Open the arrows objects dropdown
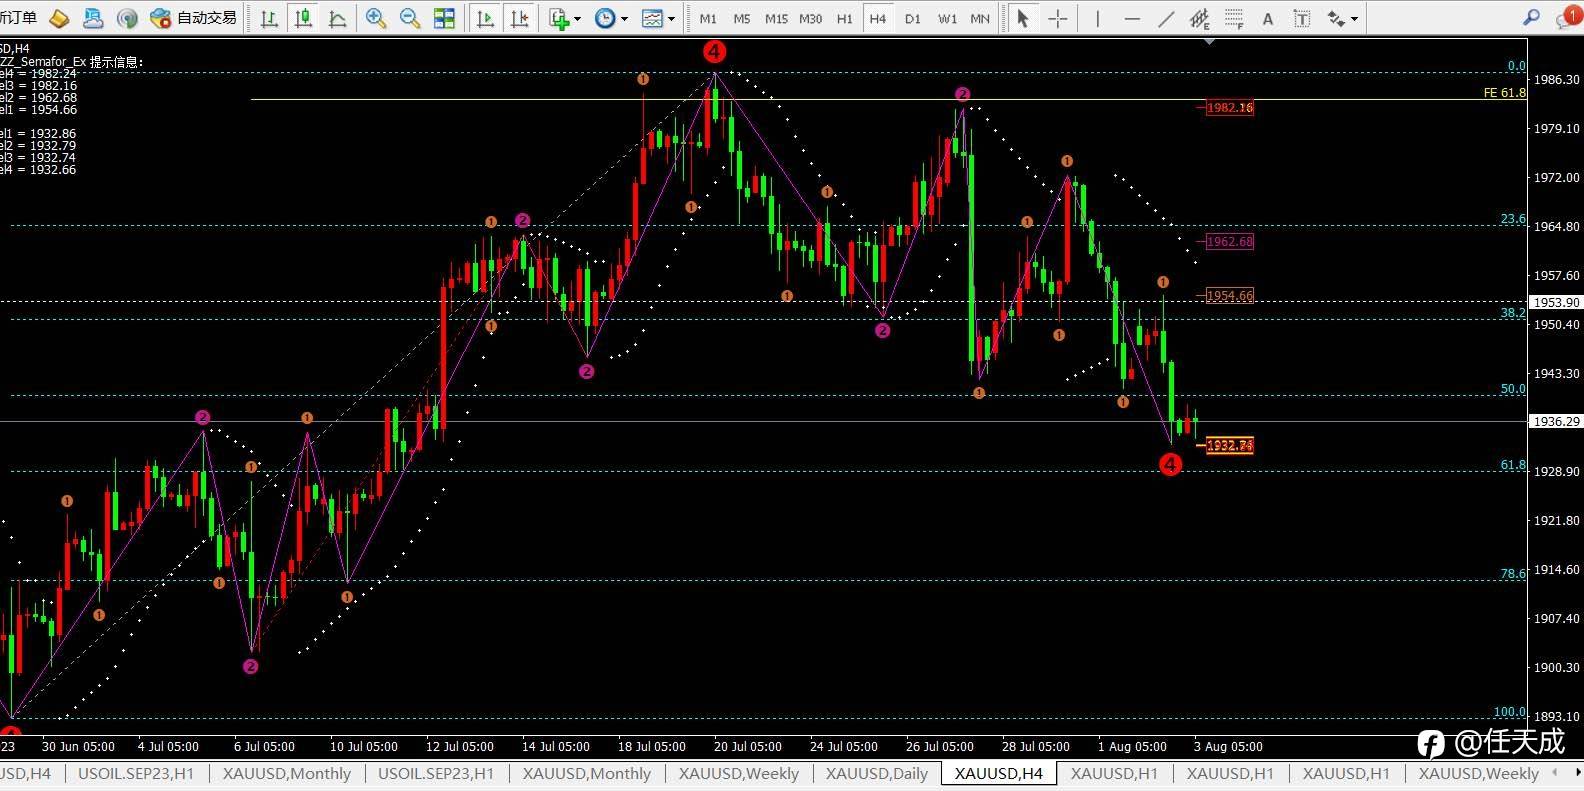1584x791 pixels. [1342, 18]
